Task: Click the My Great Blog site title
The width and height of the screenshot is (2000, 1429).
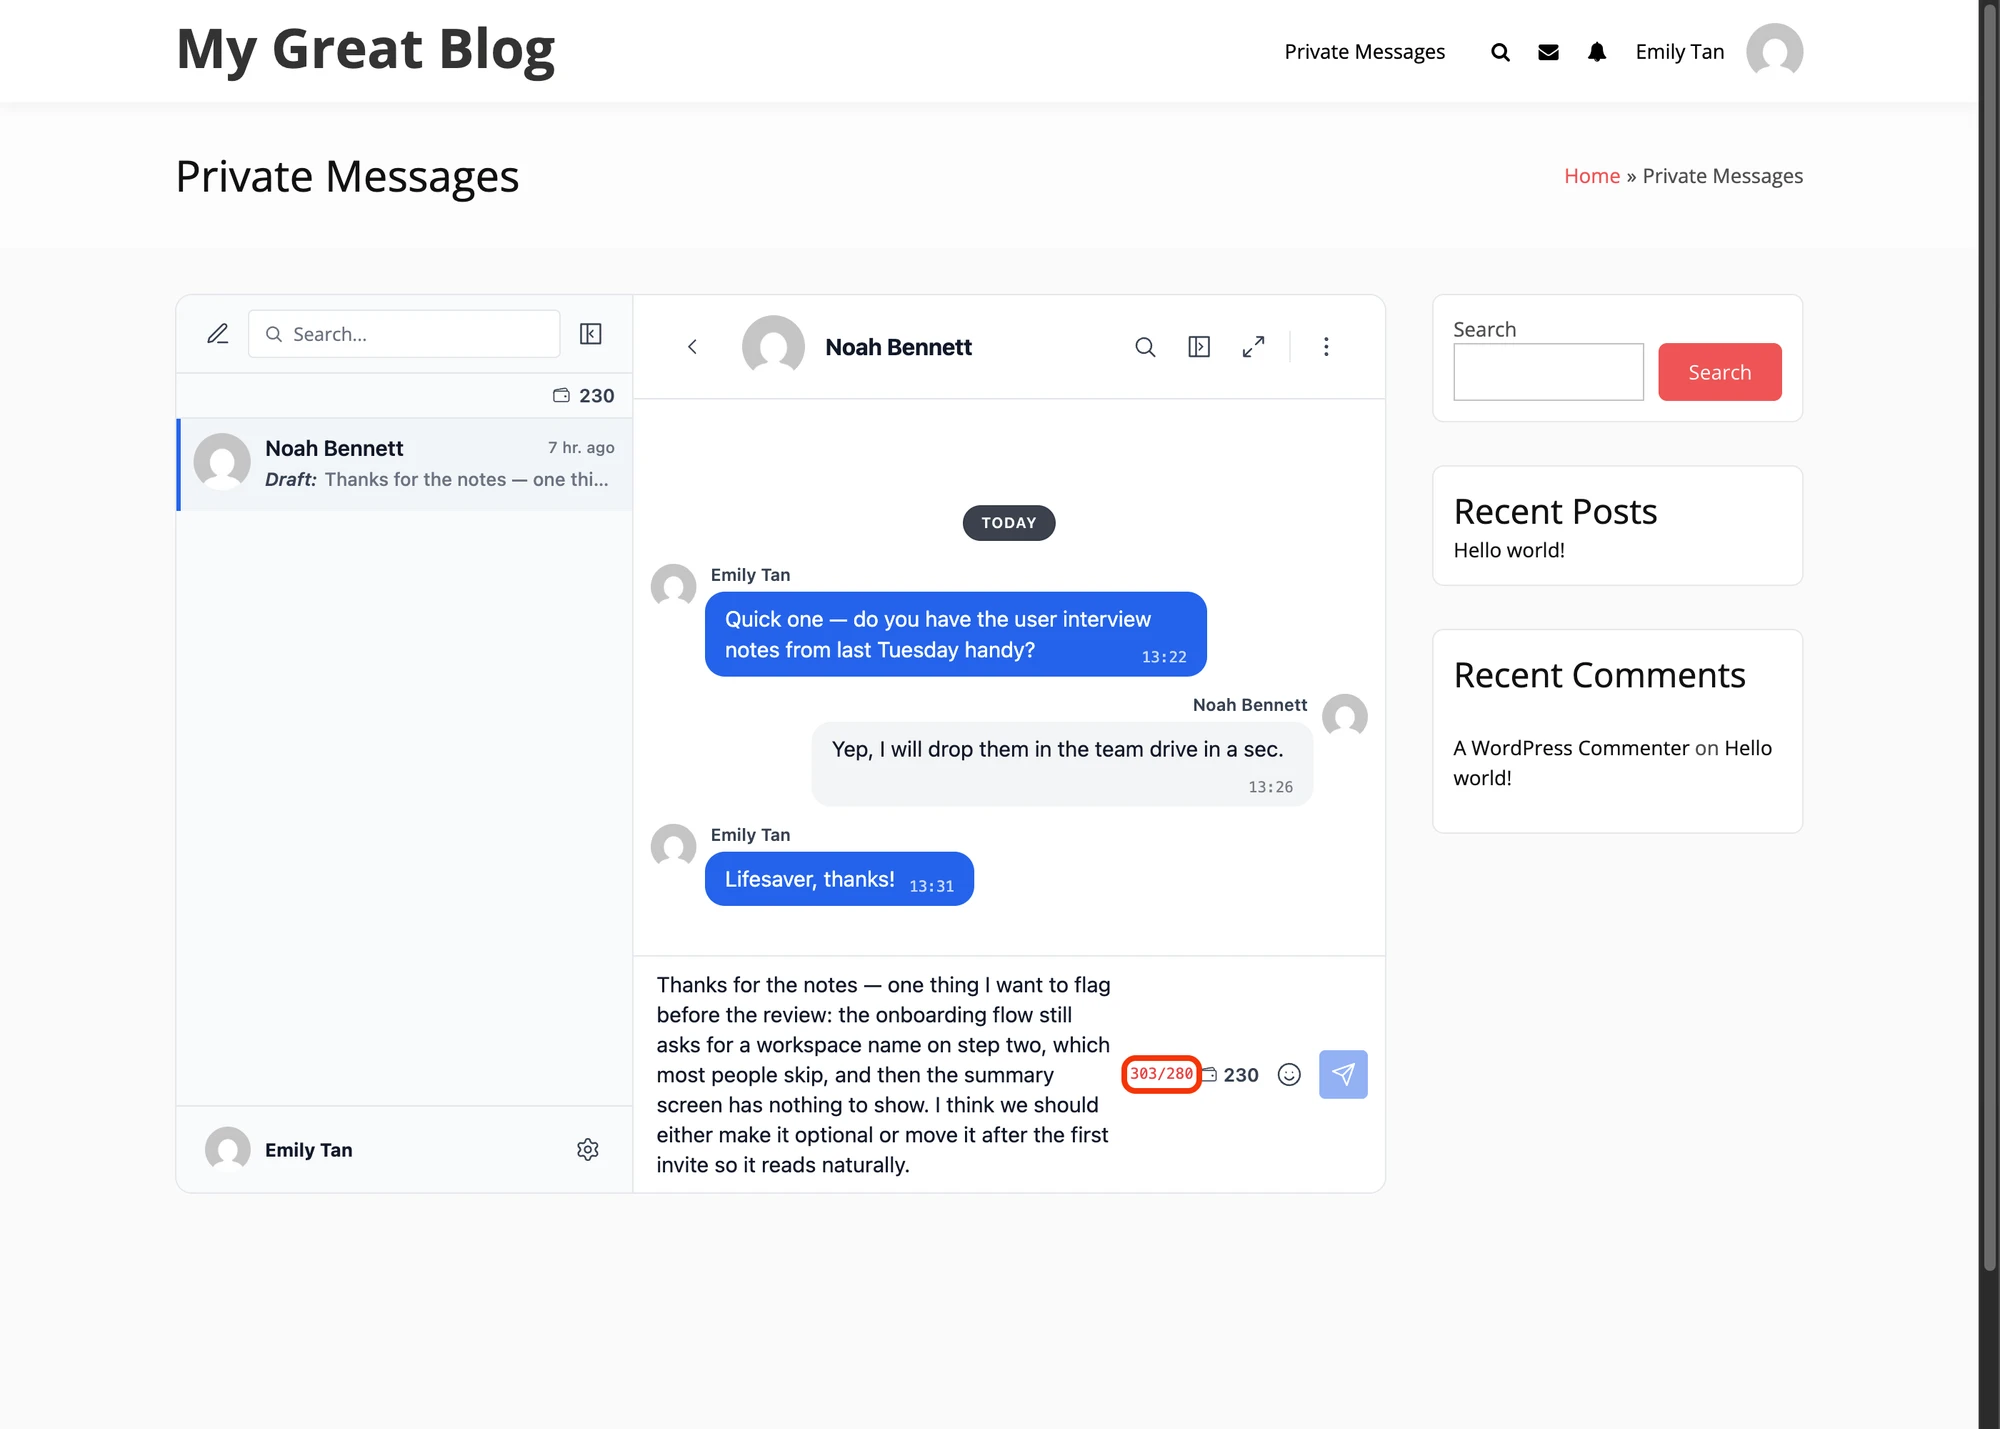Action: point(366,50)
